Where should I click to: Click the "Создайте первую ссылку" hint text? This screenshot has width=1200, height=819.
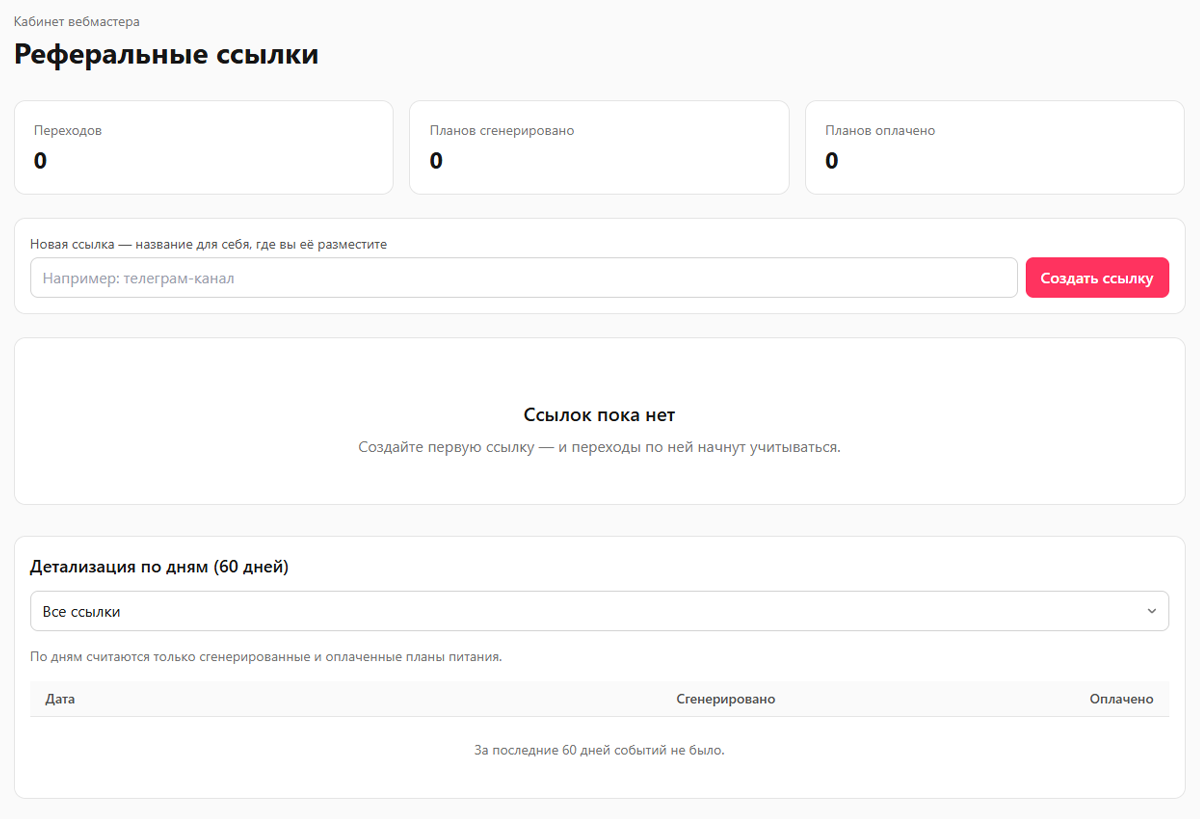pyautogui.click(x=444, y=447)
